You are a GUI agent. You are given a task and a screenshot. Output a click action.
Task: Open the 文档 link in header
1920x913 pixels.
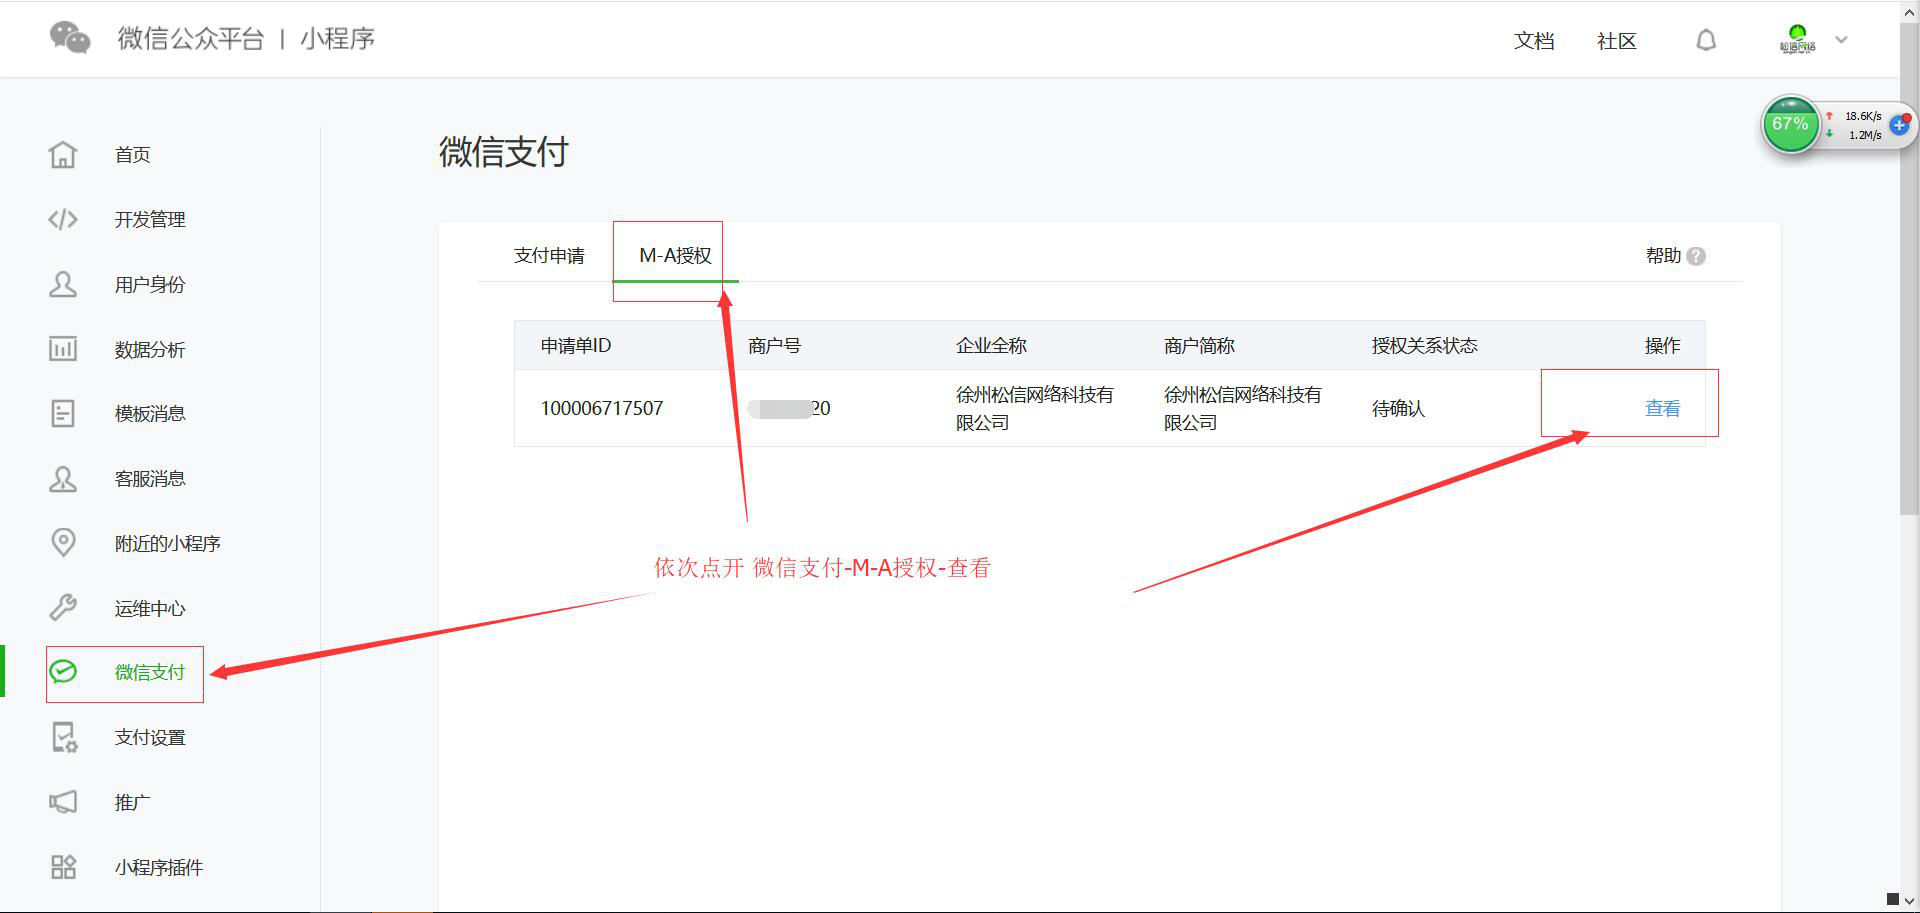(1534, 41)
